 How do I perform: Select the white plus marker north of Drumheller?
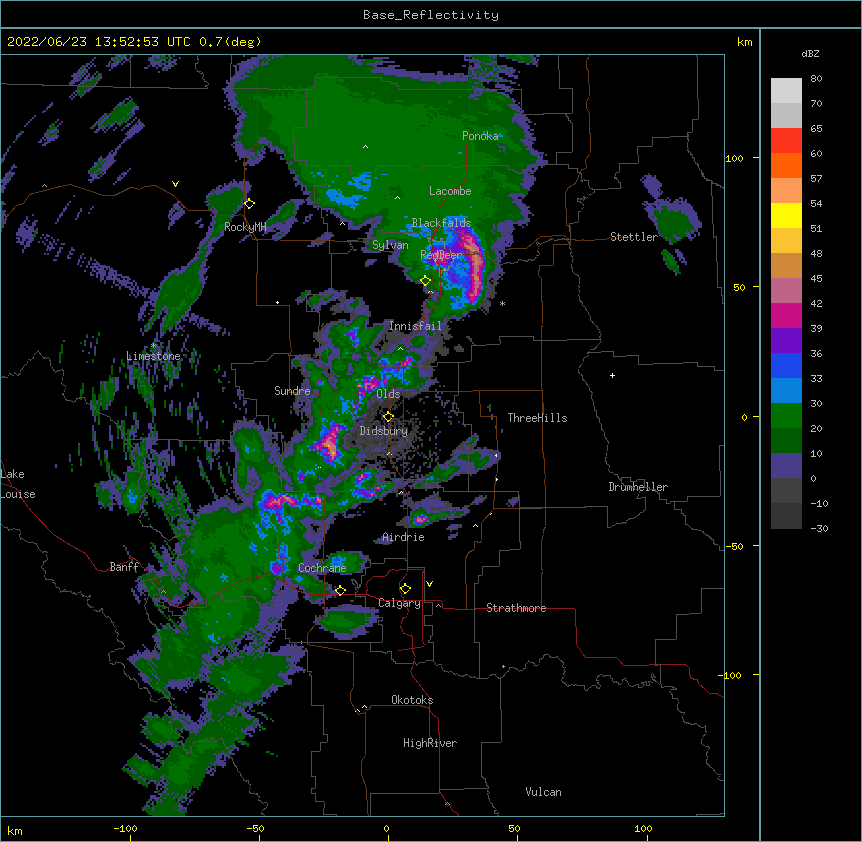pyautogui.click(x=612, y=375)
